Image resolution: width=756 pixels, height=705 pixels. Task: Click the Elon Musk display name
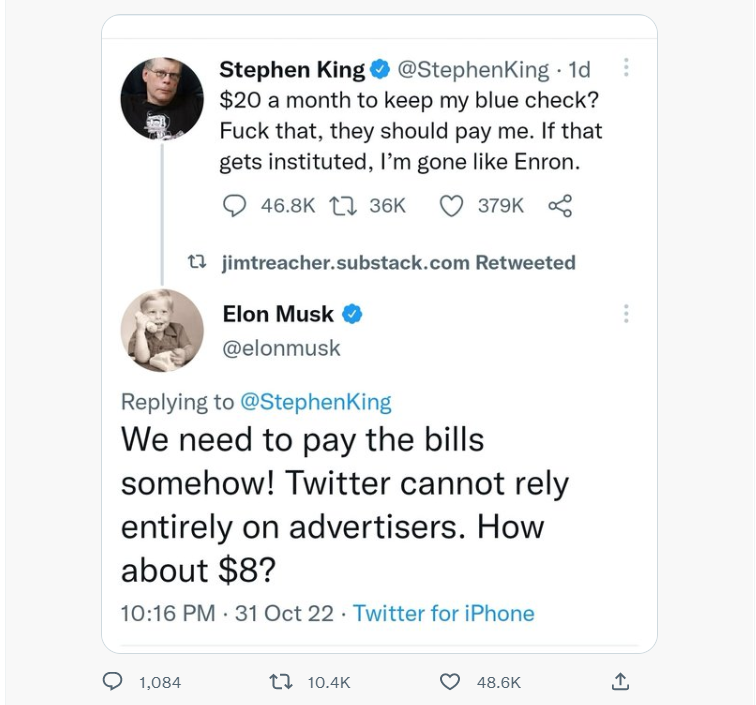[278, 314]
